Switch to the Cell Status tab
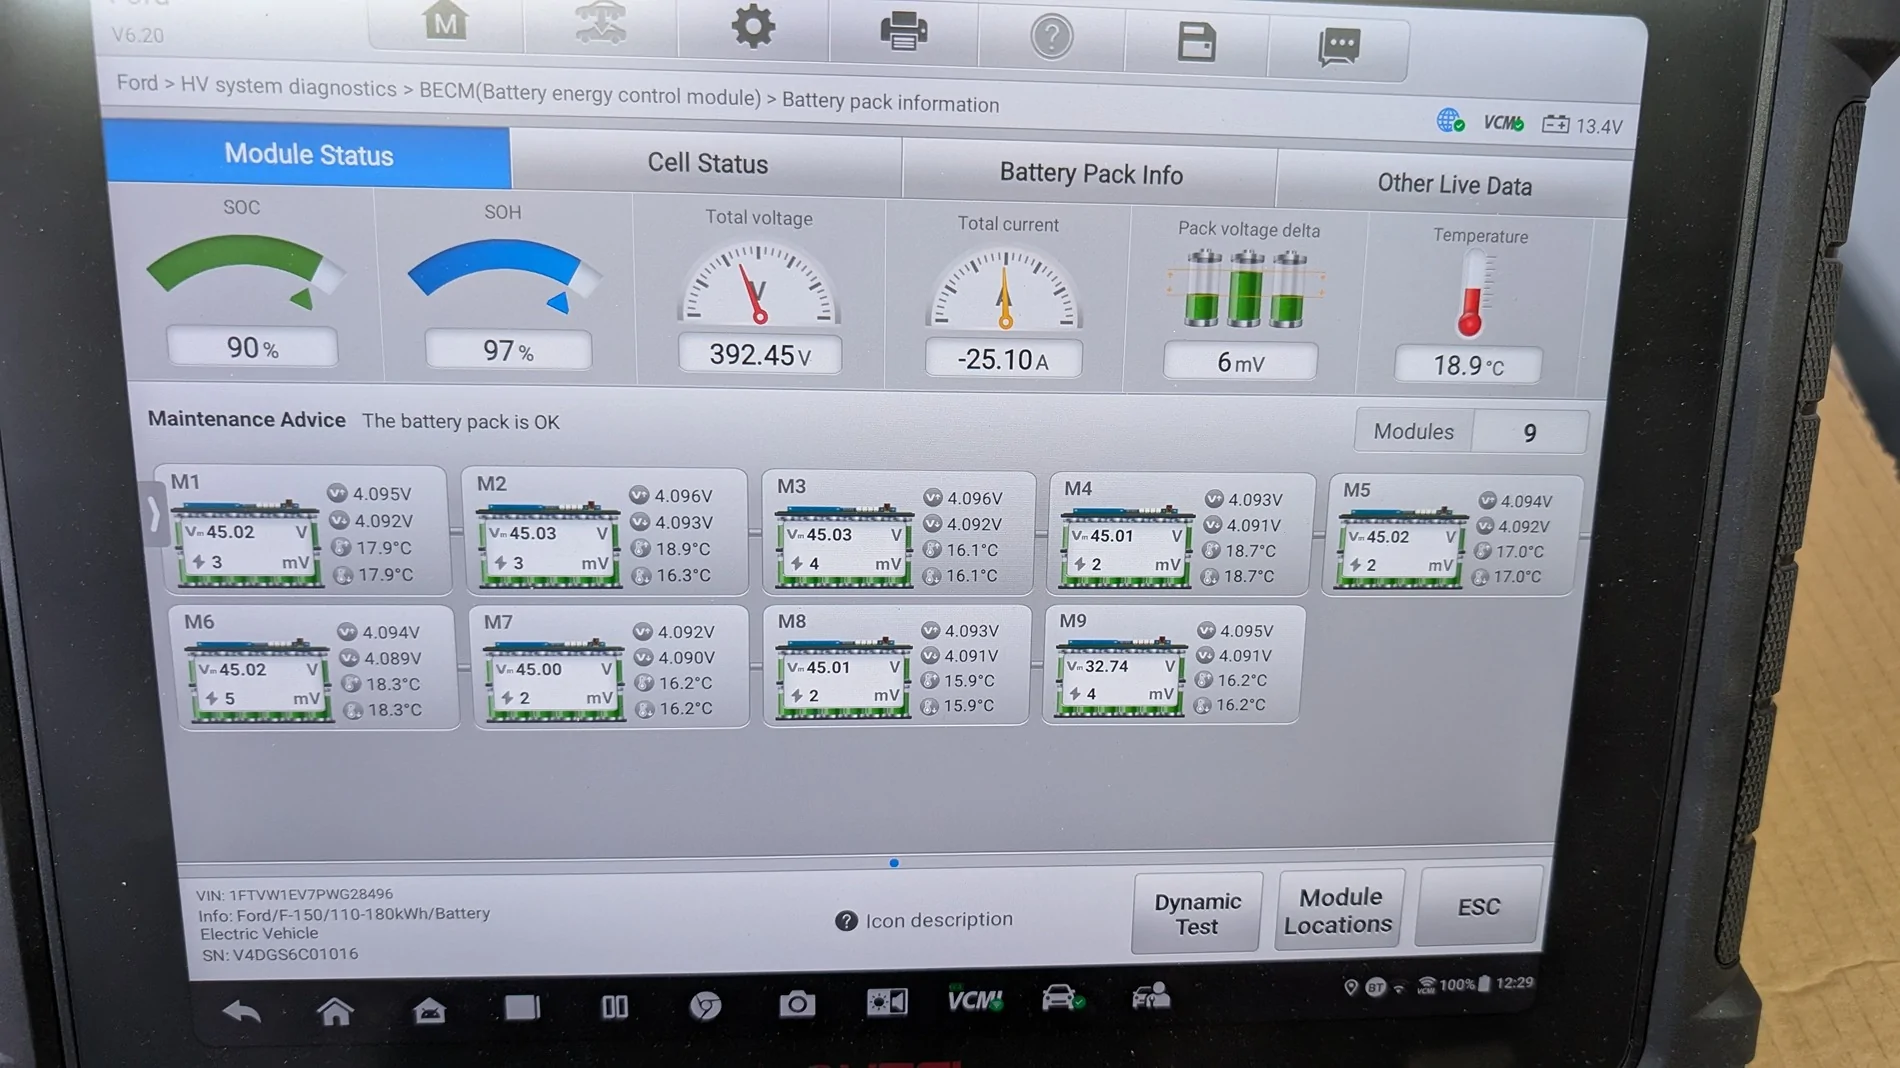This screenshot has width=1900, height=1068. [x=708, y=163]
